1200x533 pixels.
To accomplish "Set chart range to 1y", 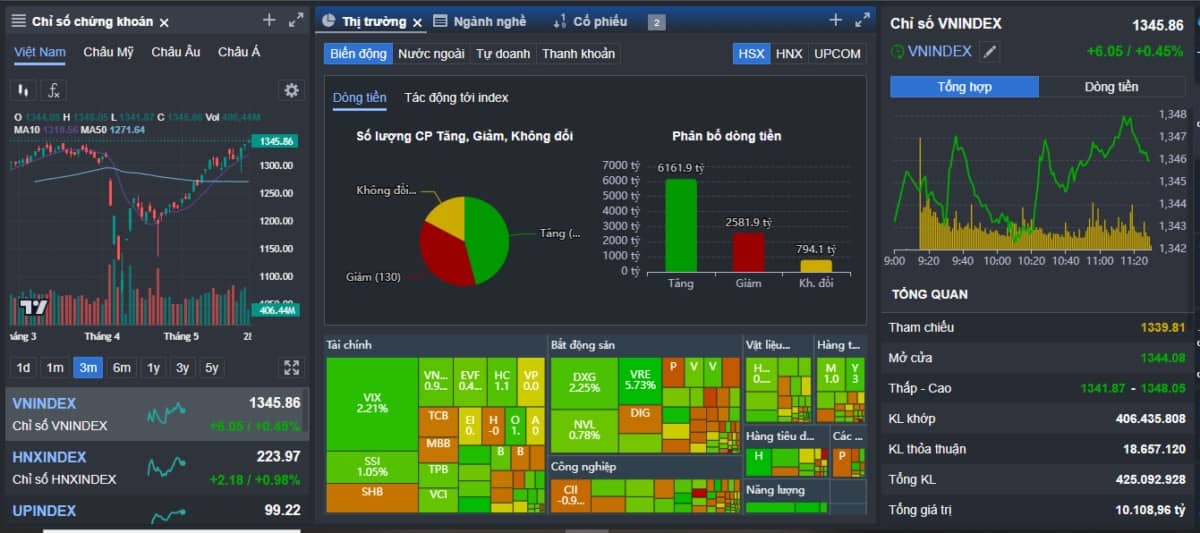I will (153, 367).
